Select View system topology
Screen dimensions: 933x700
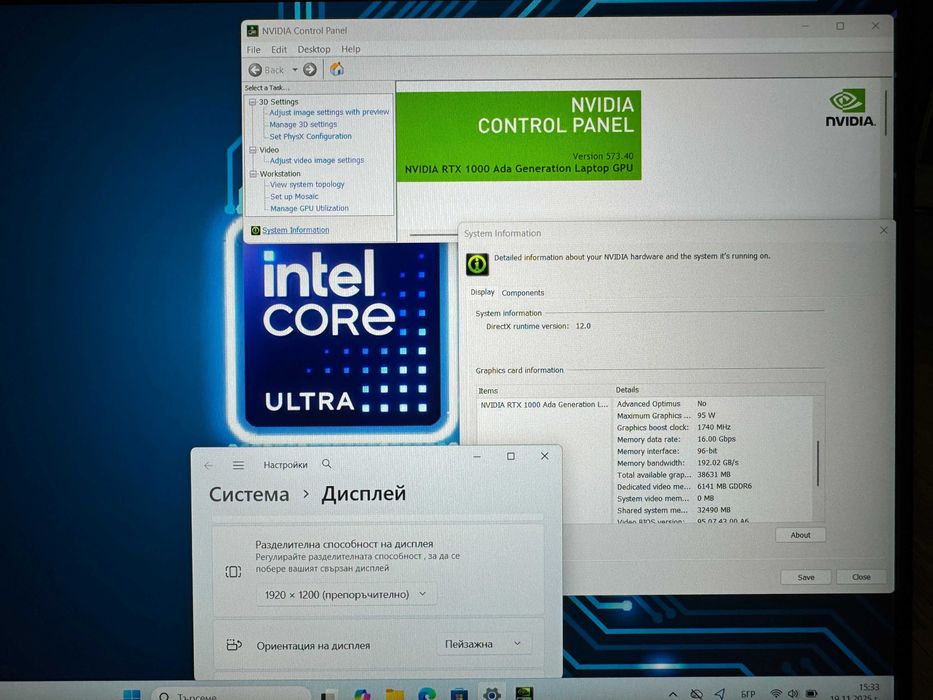pos(307,185)
